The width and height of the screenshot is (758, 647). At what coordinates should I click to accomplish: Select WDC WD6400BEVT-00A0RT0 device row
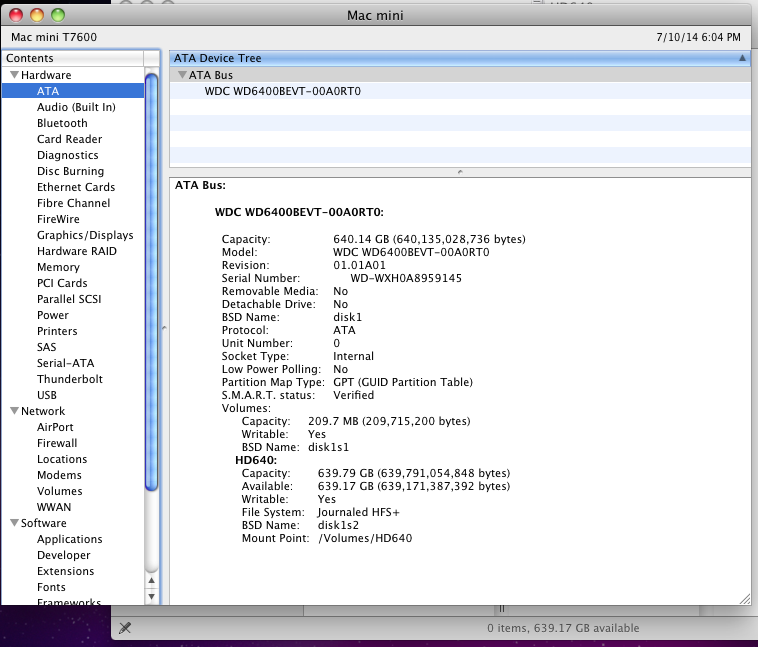[x=283, y=91]
